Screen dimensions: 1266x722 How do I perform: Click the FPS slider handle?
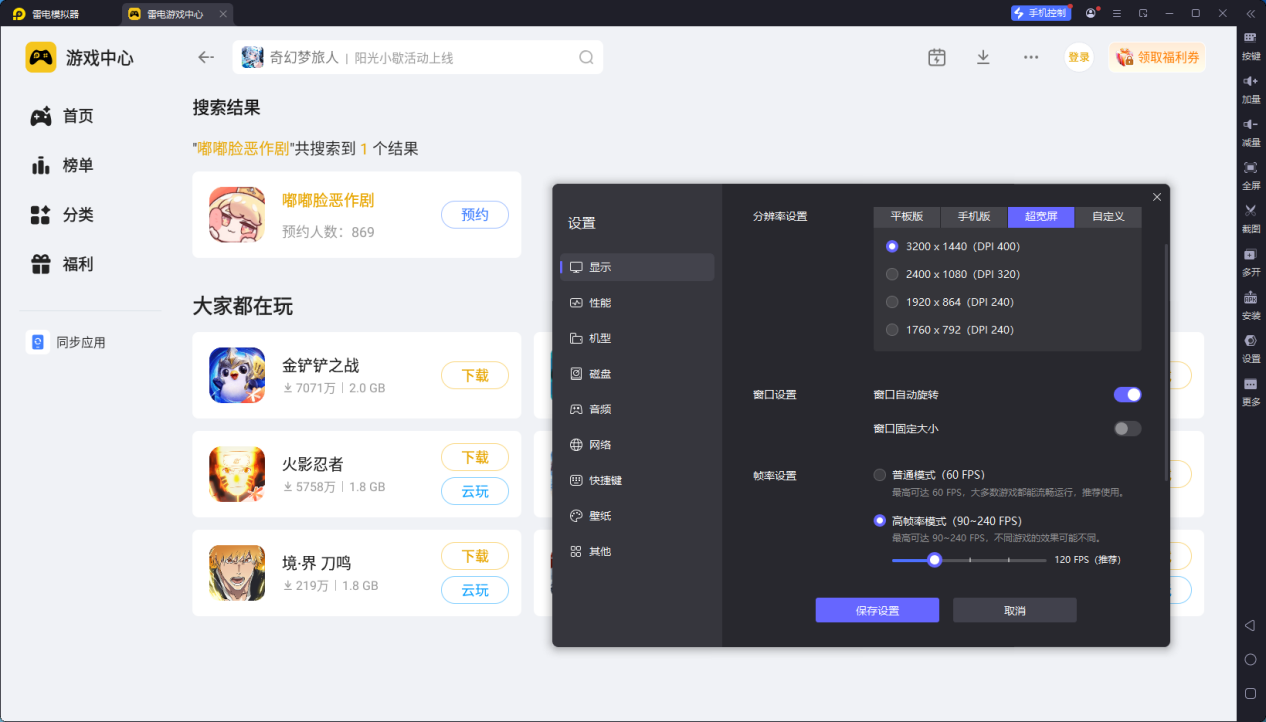934,560
